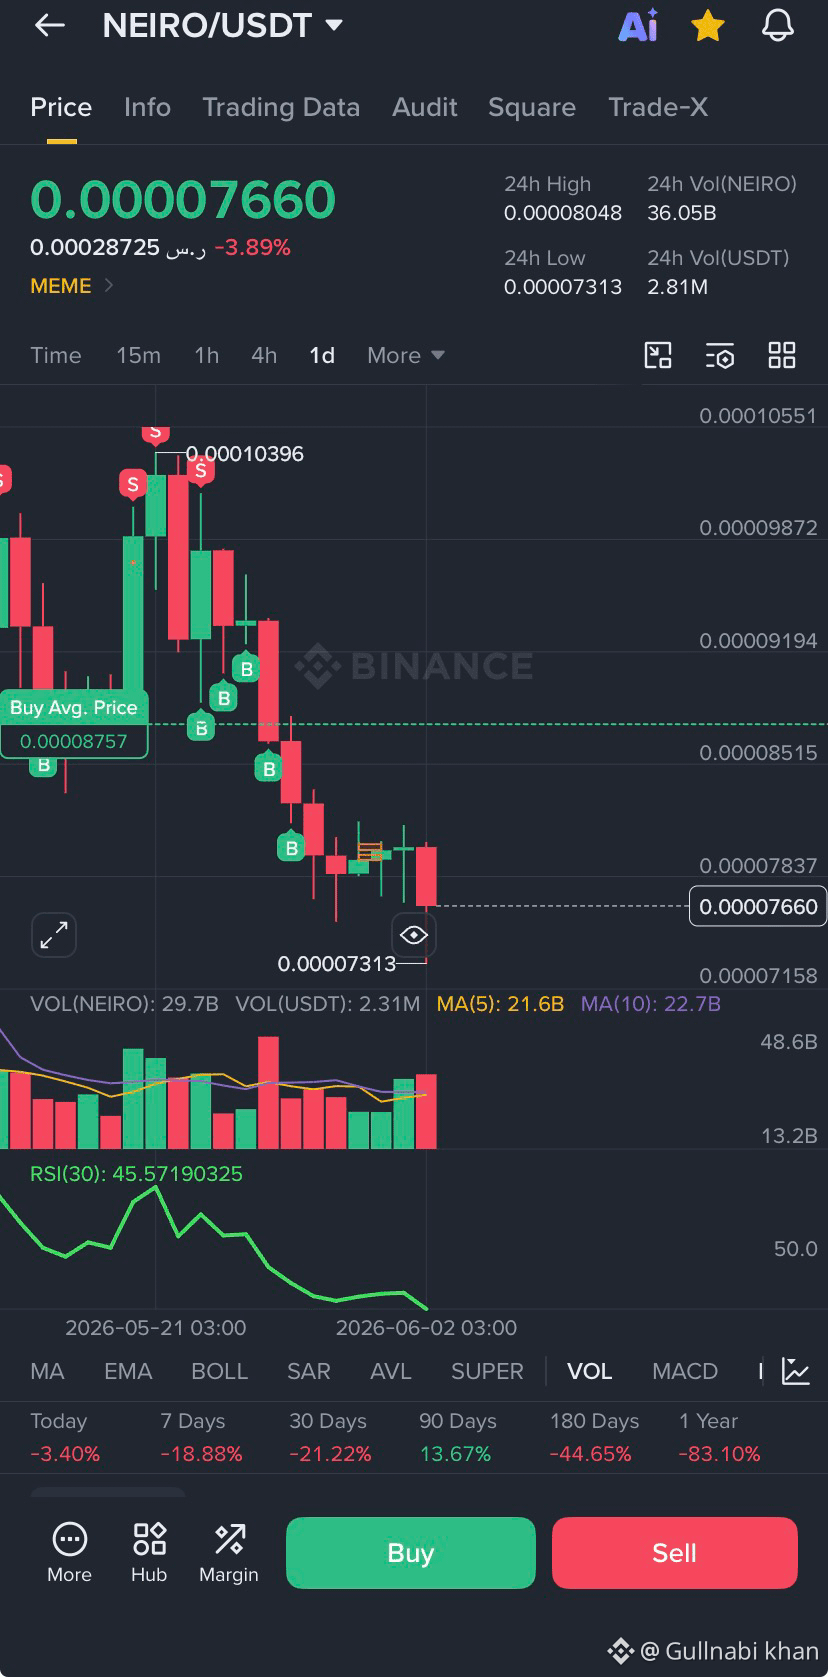Screen dimensions: 828x1677
Task: Toggle the MACD sub-indicator
Action: click(685, 1371)
